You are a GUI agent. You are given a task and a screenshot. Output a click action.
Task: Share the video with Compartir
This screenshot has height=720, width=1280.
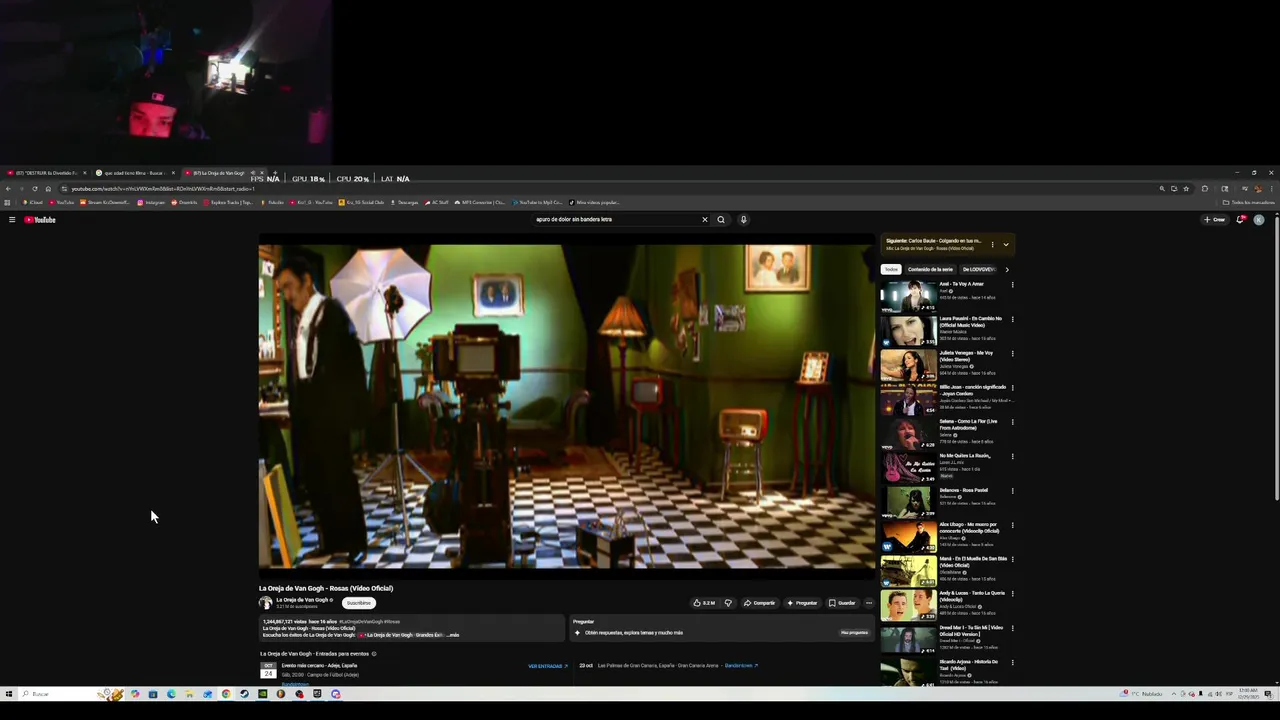point(760,603)
